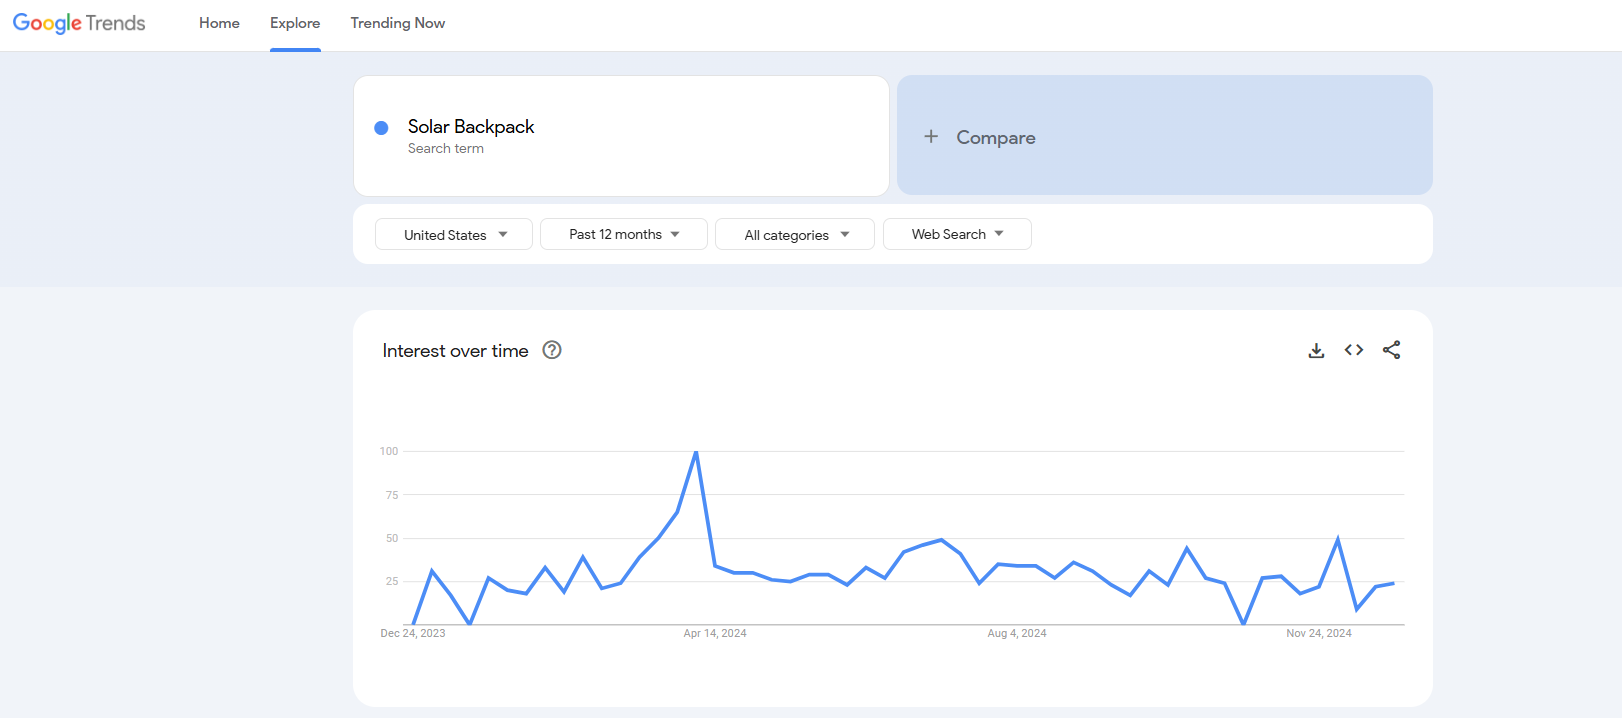Click the 75 value on the y-axis
The width and height of the screenshot is (1622, 718).
(x=392, y=495)
